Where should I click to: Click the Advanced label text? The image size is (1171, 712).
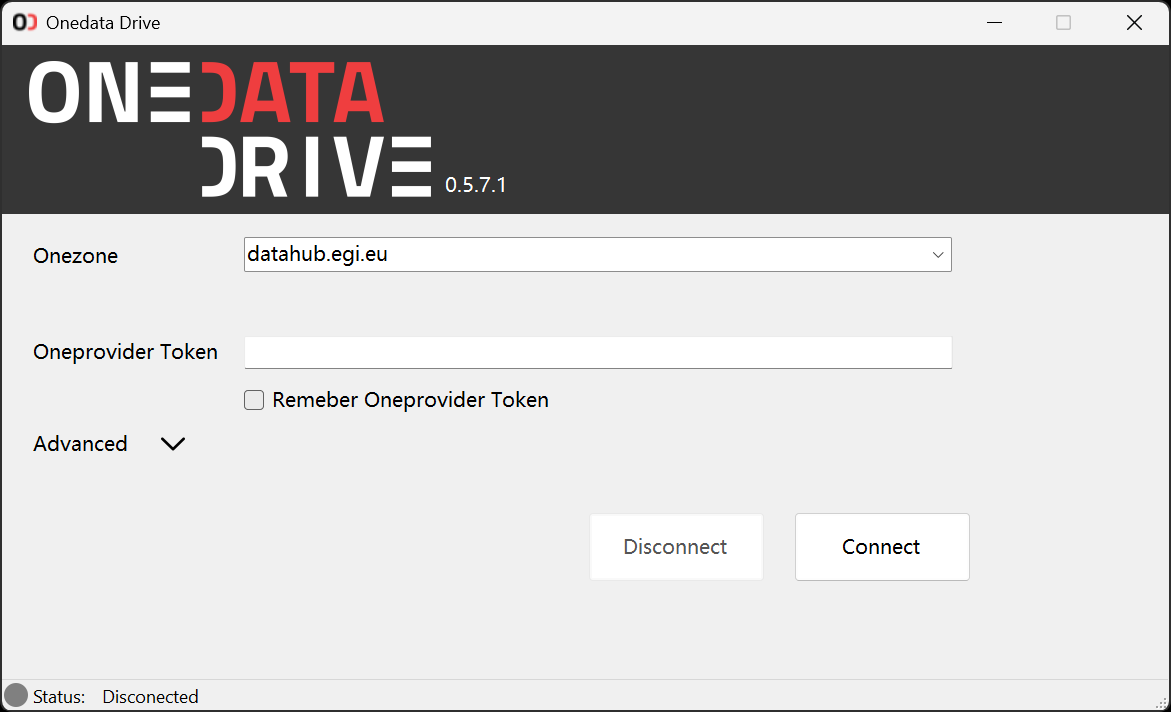click(x=81, y=444)
